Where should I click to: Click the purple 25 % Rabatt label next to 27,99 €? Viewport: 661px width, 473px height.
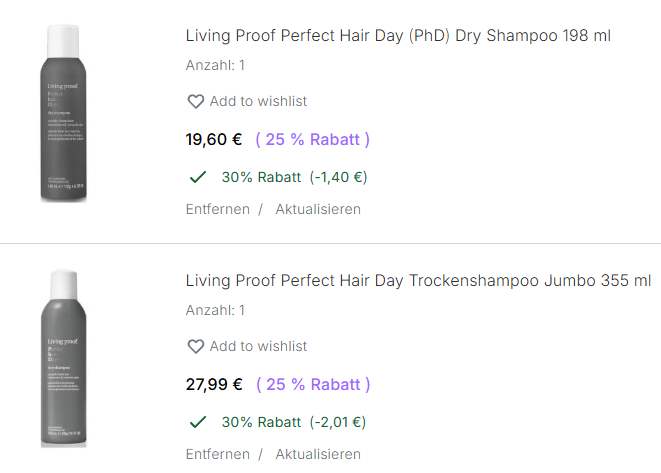(313, 384)
